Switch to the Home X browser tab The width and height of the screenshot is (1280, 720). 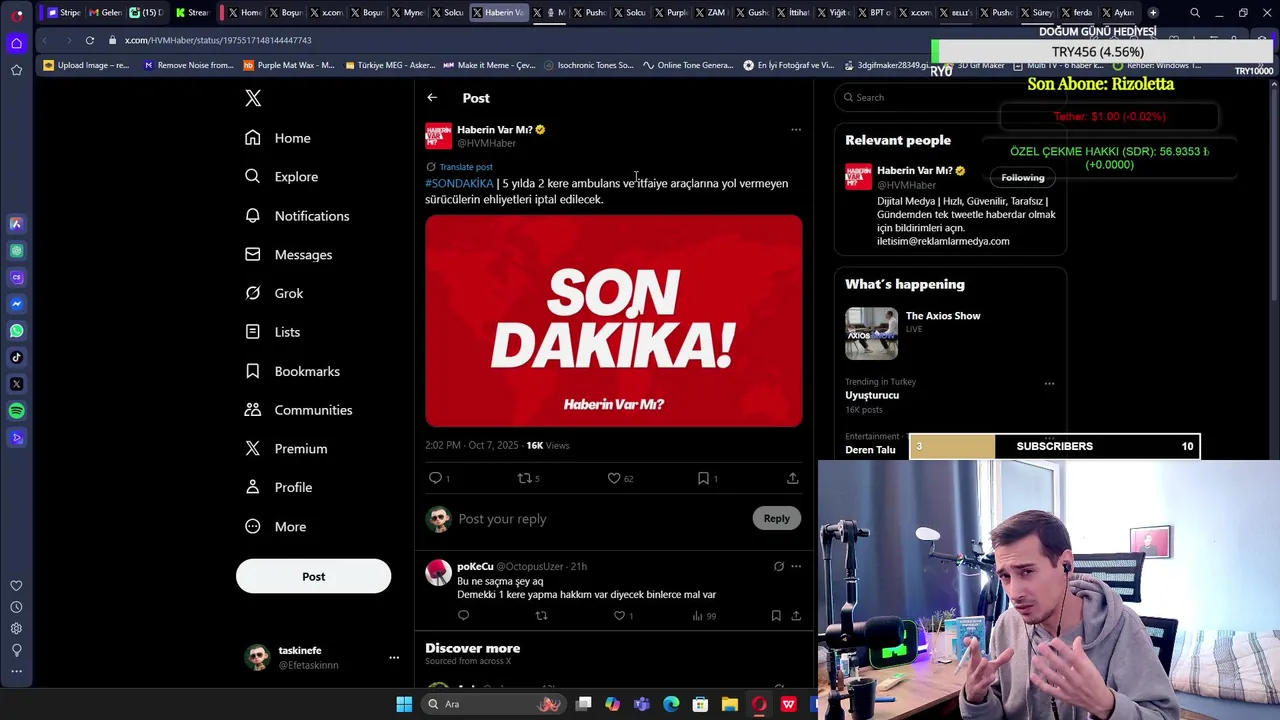[245, 13]
